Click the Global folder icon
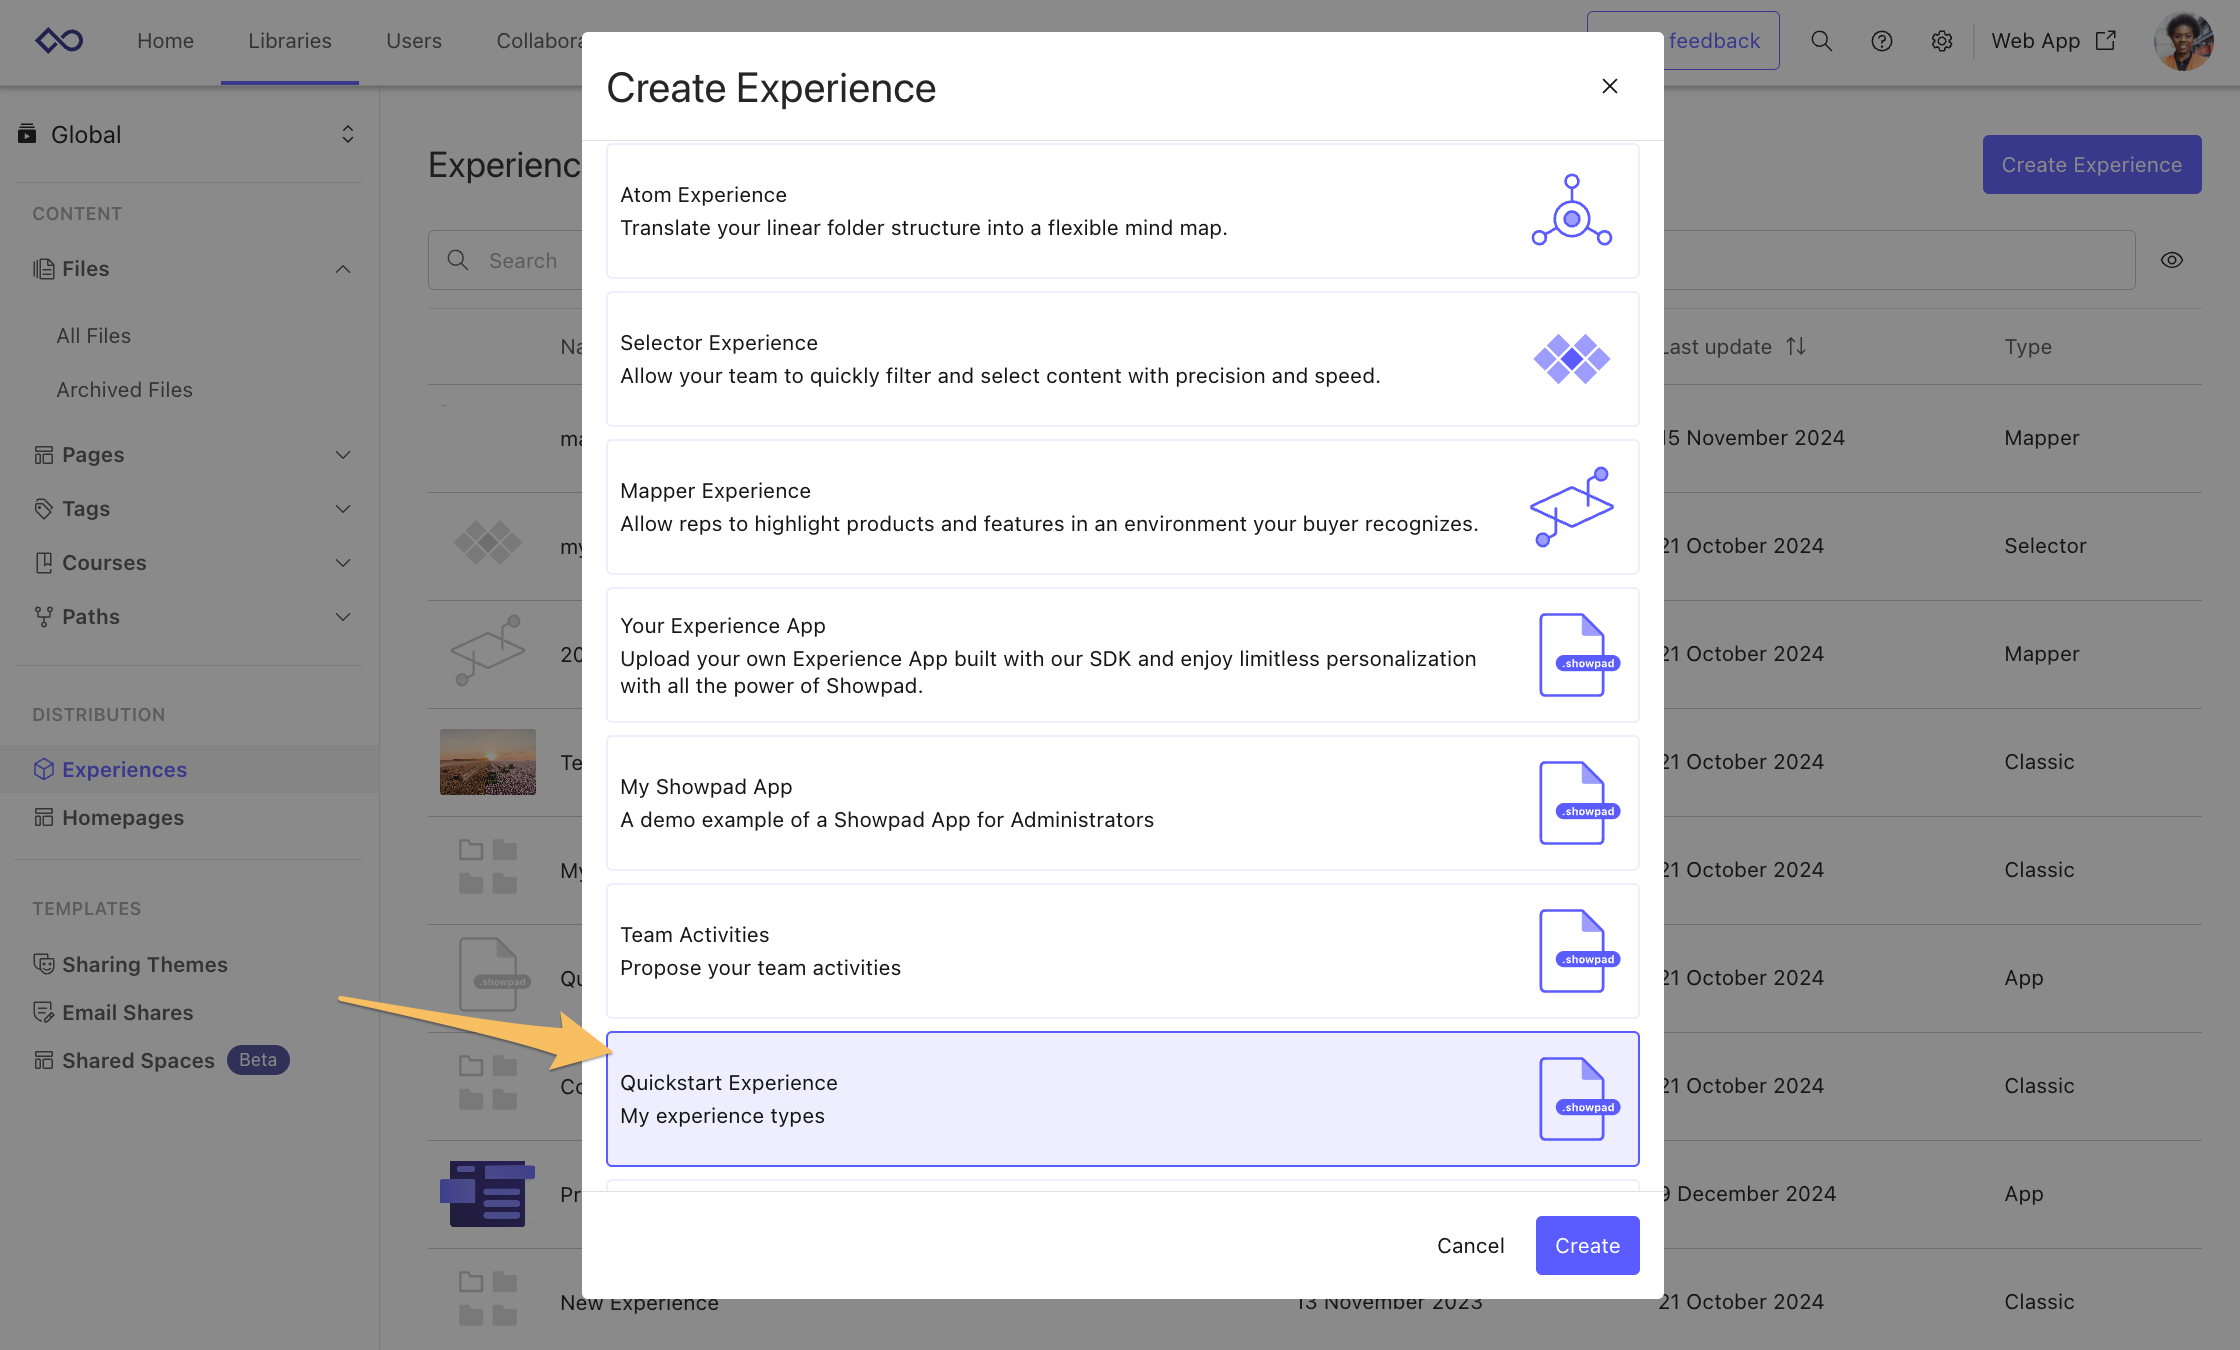The image size is (2240, 1350). tap(27, 134)
